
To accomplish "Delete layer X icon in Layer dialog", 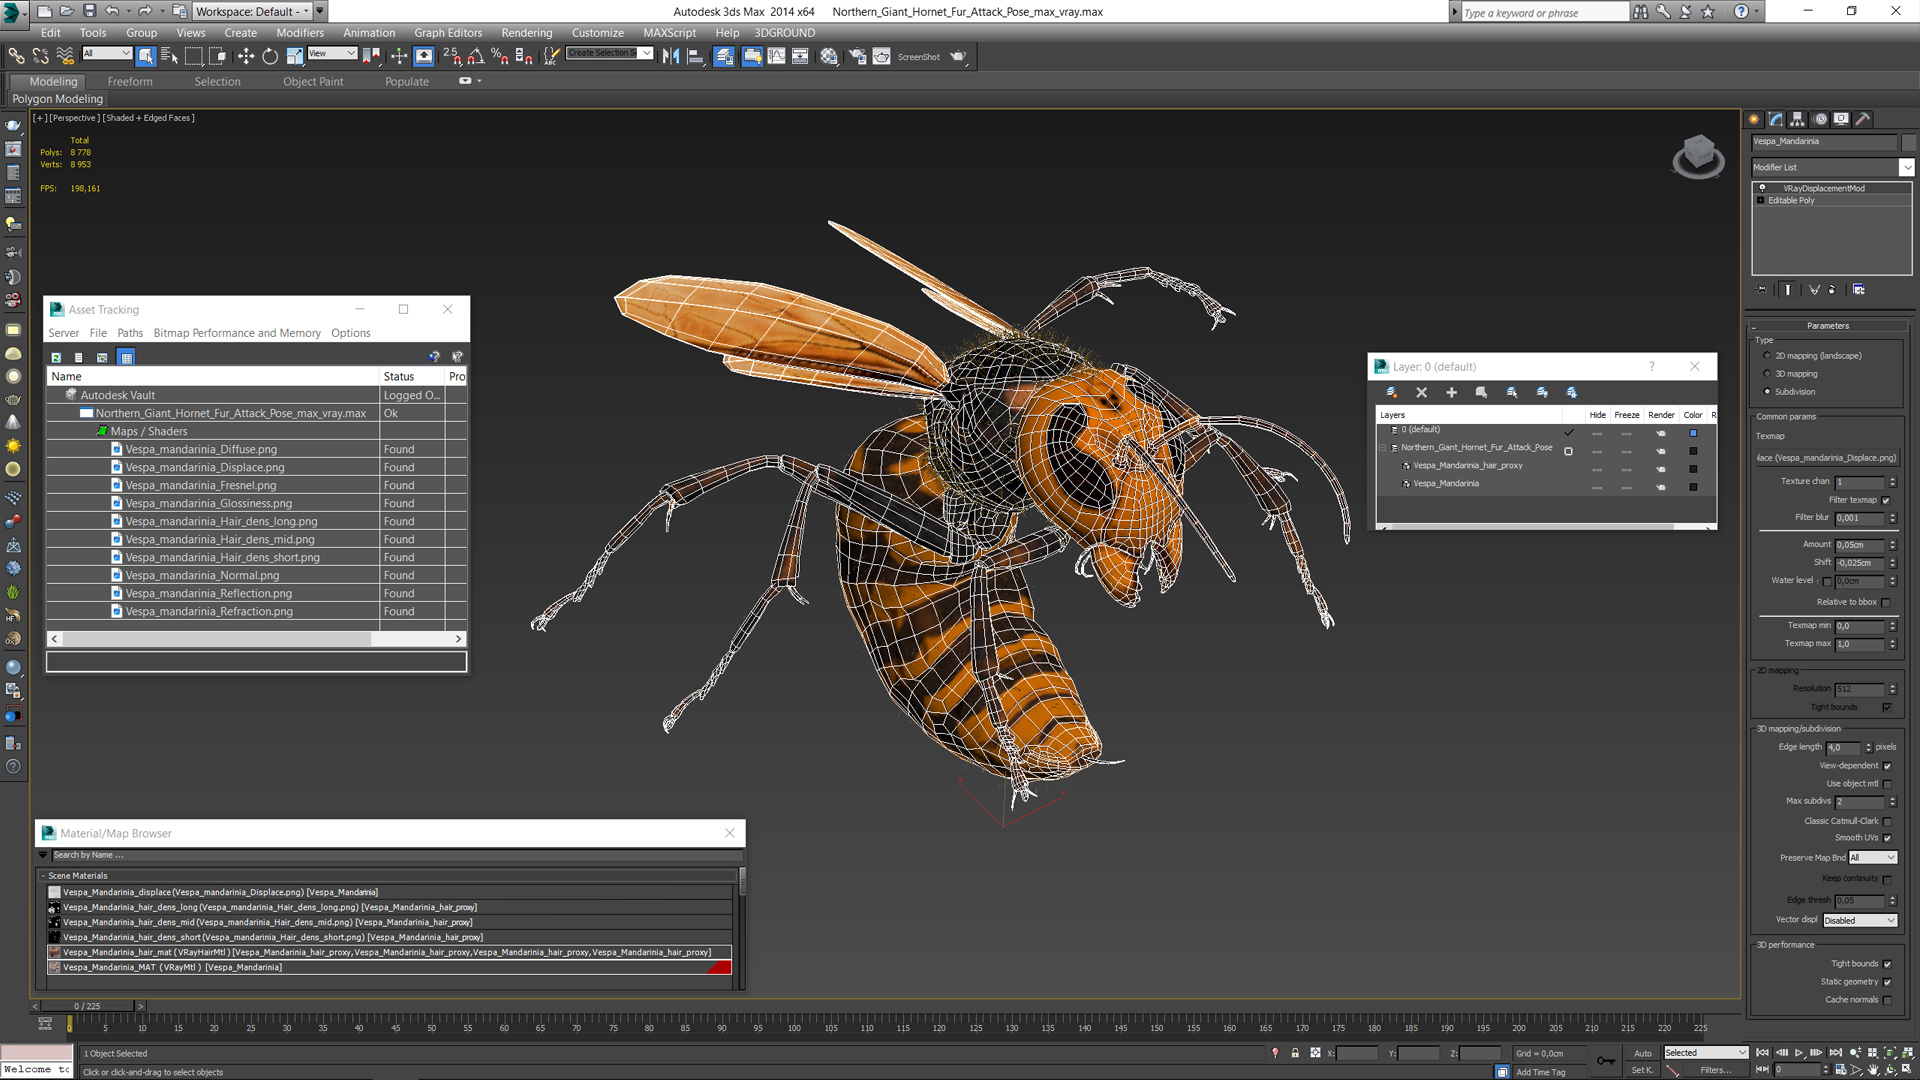I will click(1421, 393).
